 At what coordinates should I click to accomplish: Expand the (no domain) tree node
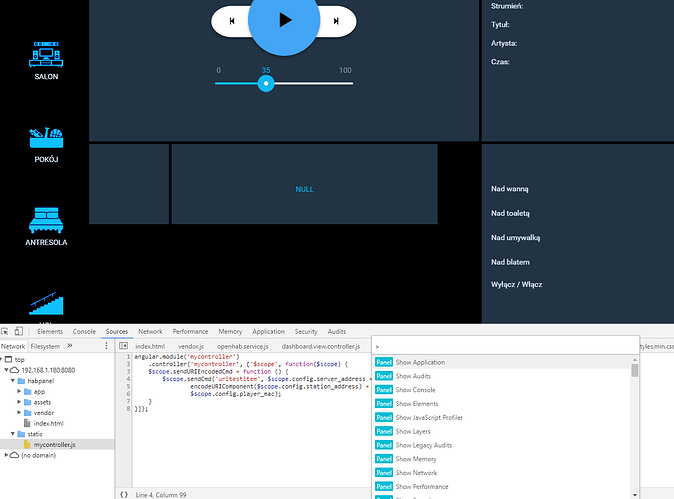tap(6, 455)
